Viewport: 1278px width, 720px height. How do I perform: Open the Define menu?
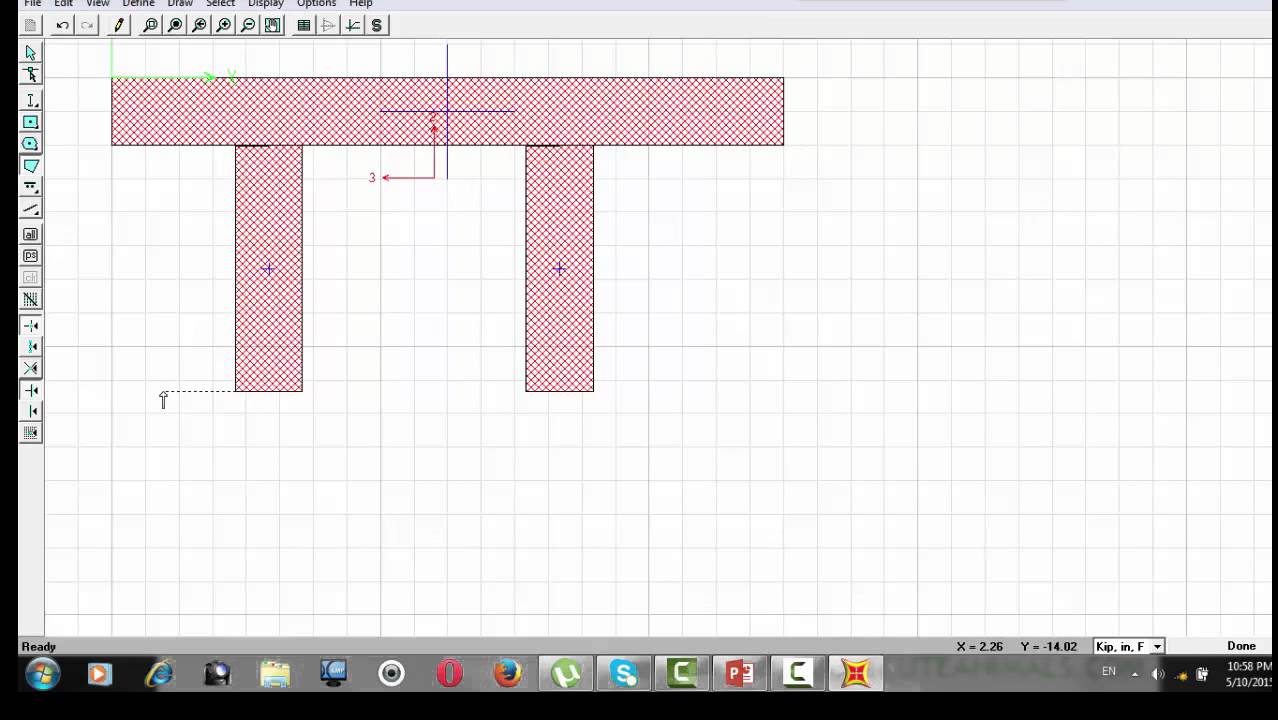click(138, 4)
